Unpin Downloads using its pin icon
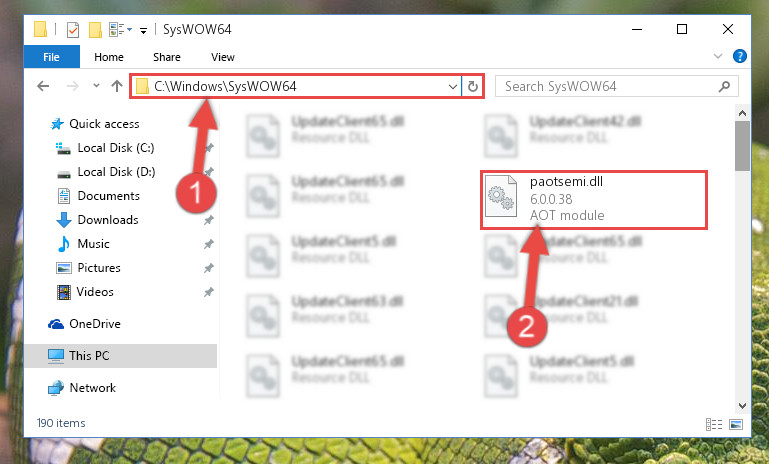Viewport: 769px width, 464px height. click(x=209, y=220)
